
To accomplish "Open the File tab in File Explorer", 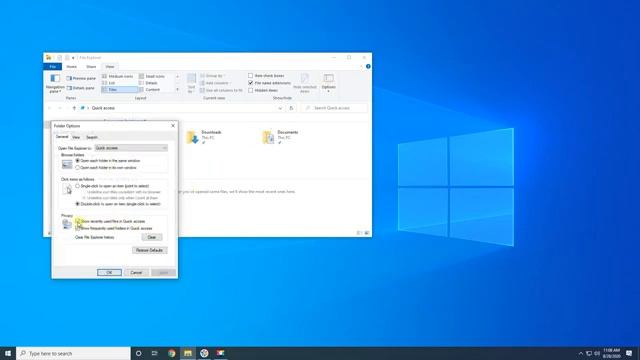I will click(53, 67).
